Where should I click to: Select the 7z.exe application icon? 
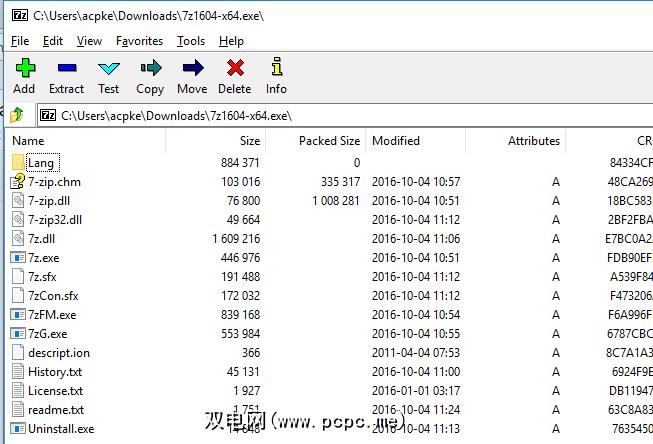click(18, 258)
